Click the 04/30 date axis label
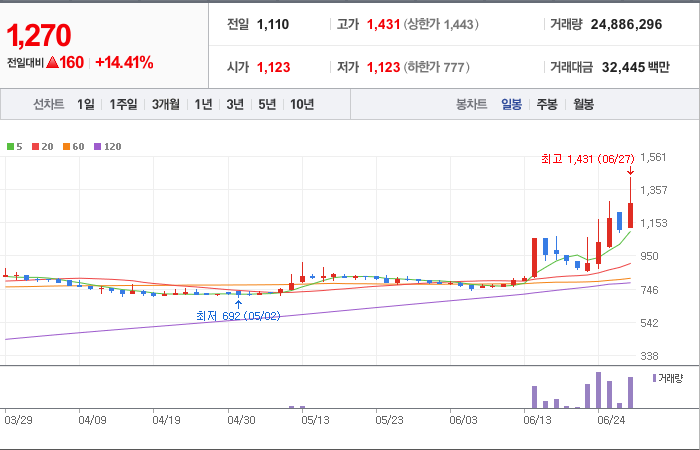 coord(241,421)
